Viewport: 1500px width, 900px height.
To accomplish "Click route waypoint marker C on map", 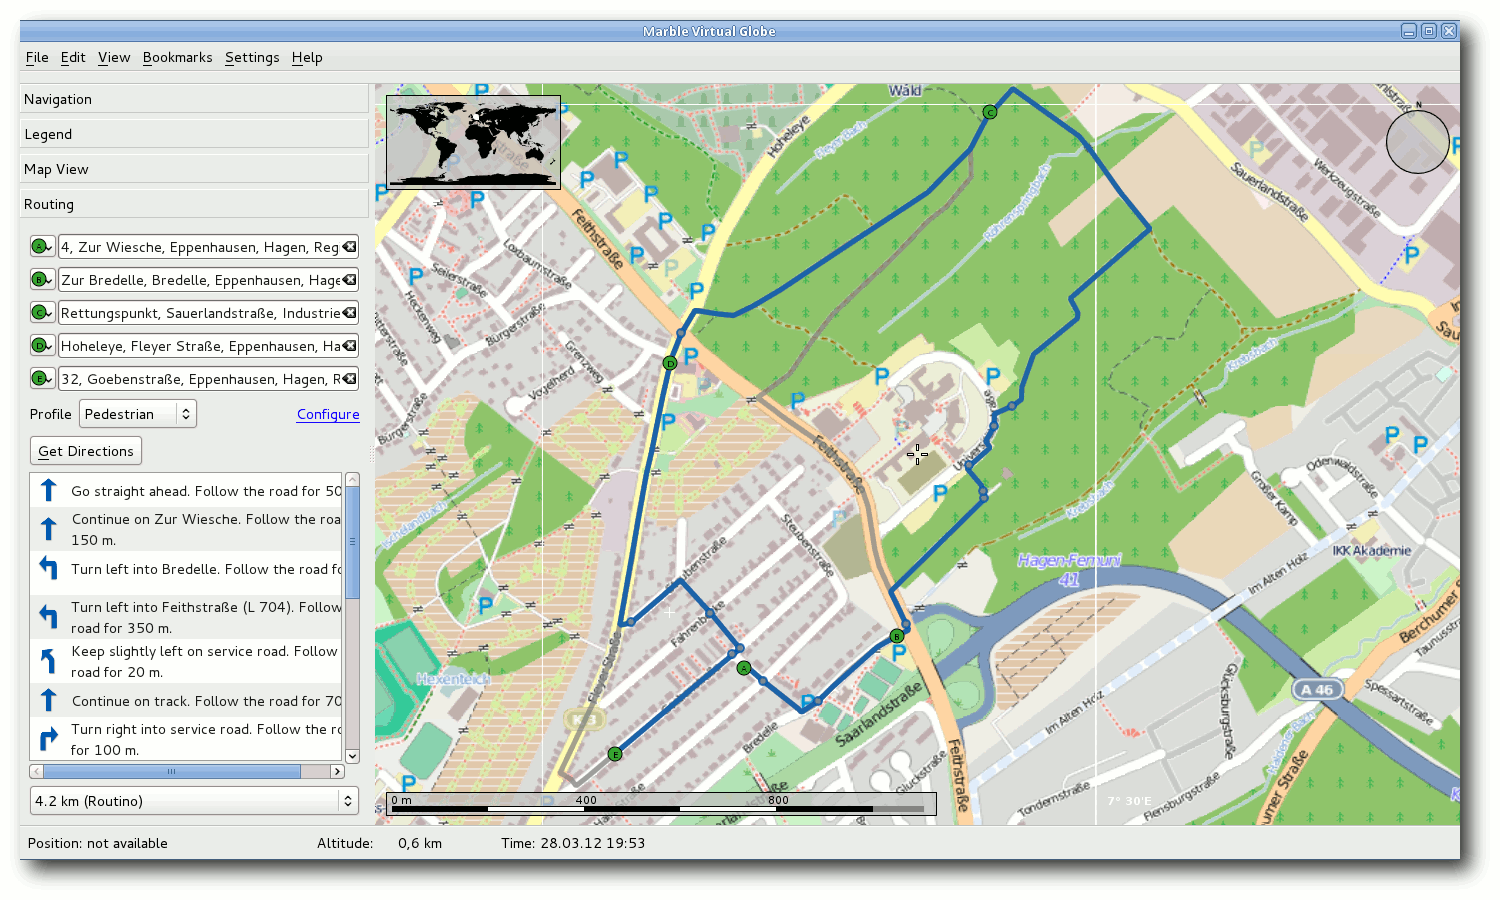I will point(989,112).
